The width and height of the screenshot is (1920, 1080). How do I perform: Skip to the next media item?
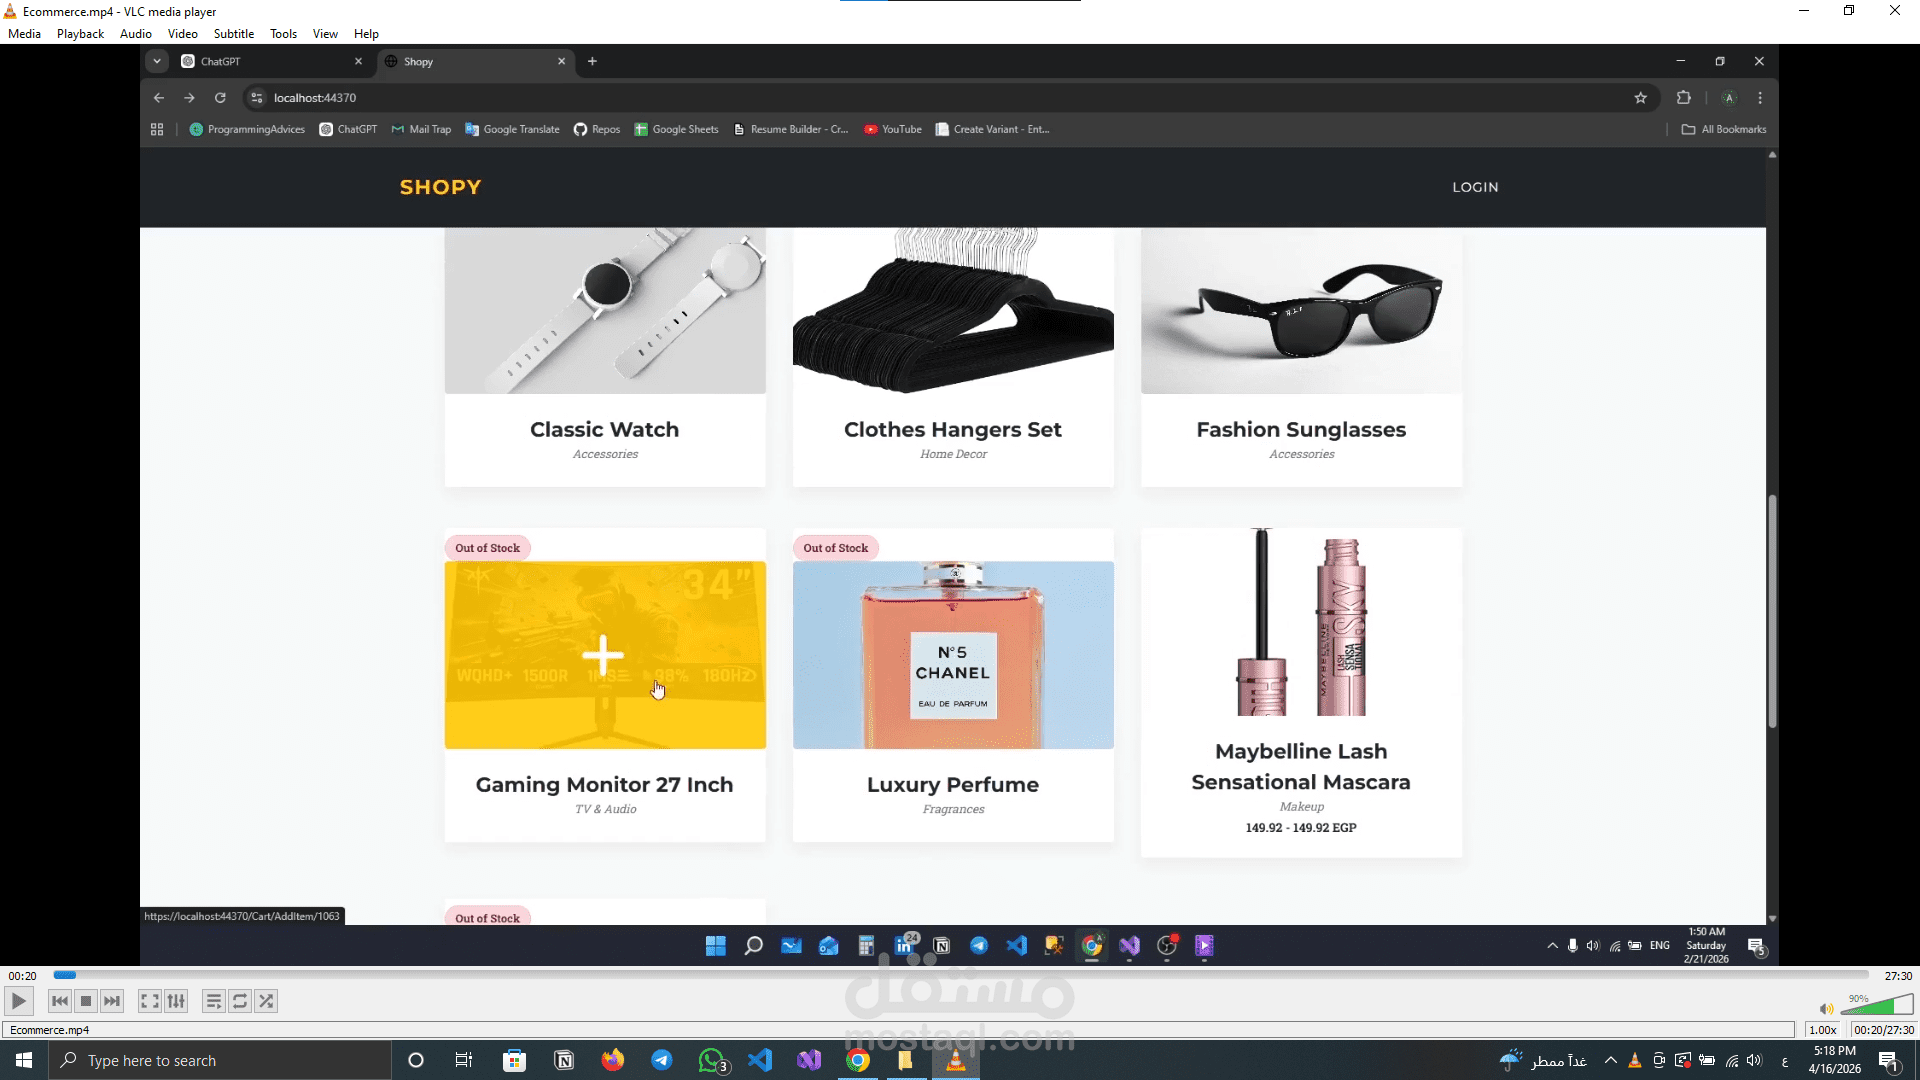[x=112, y=1001]
